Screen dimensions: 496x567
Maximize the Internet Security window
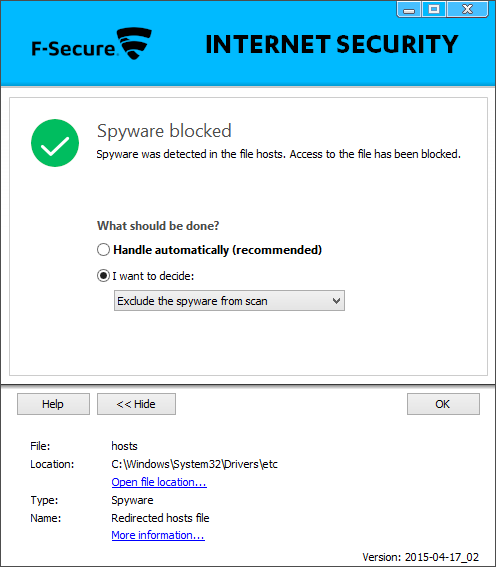pos(434,9)
